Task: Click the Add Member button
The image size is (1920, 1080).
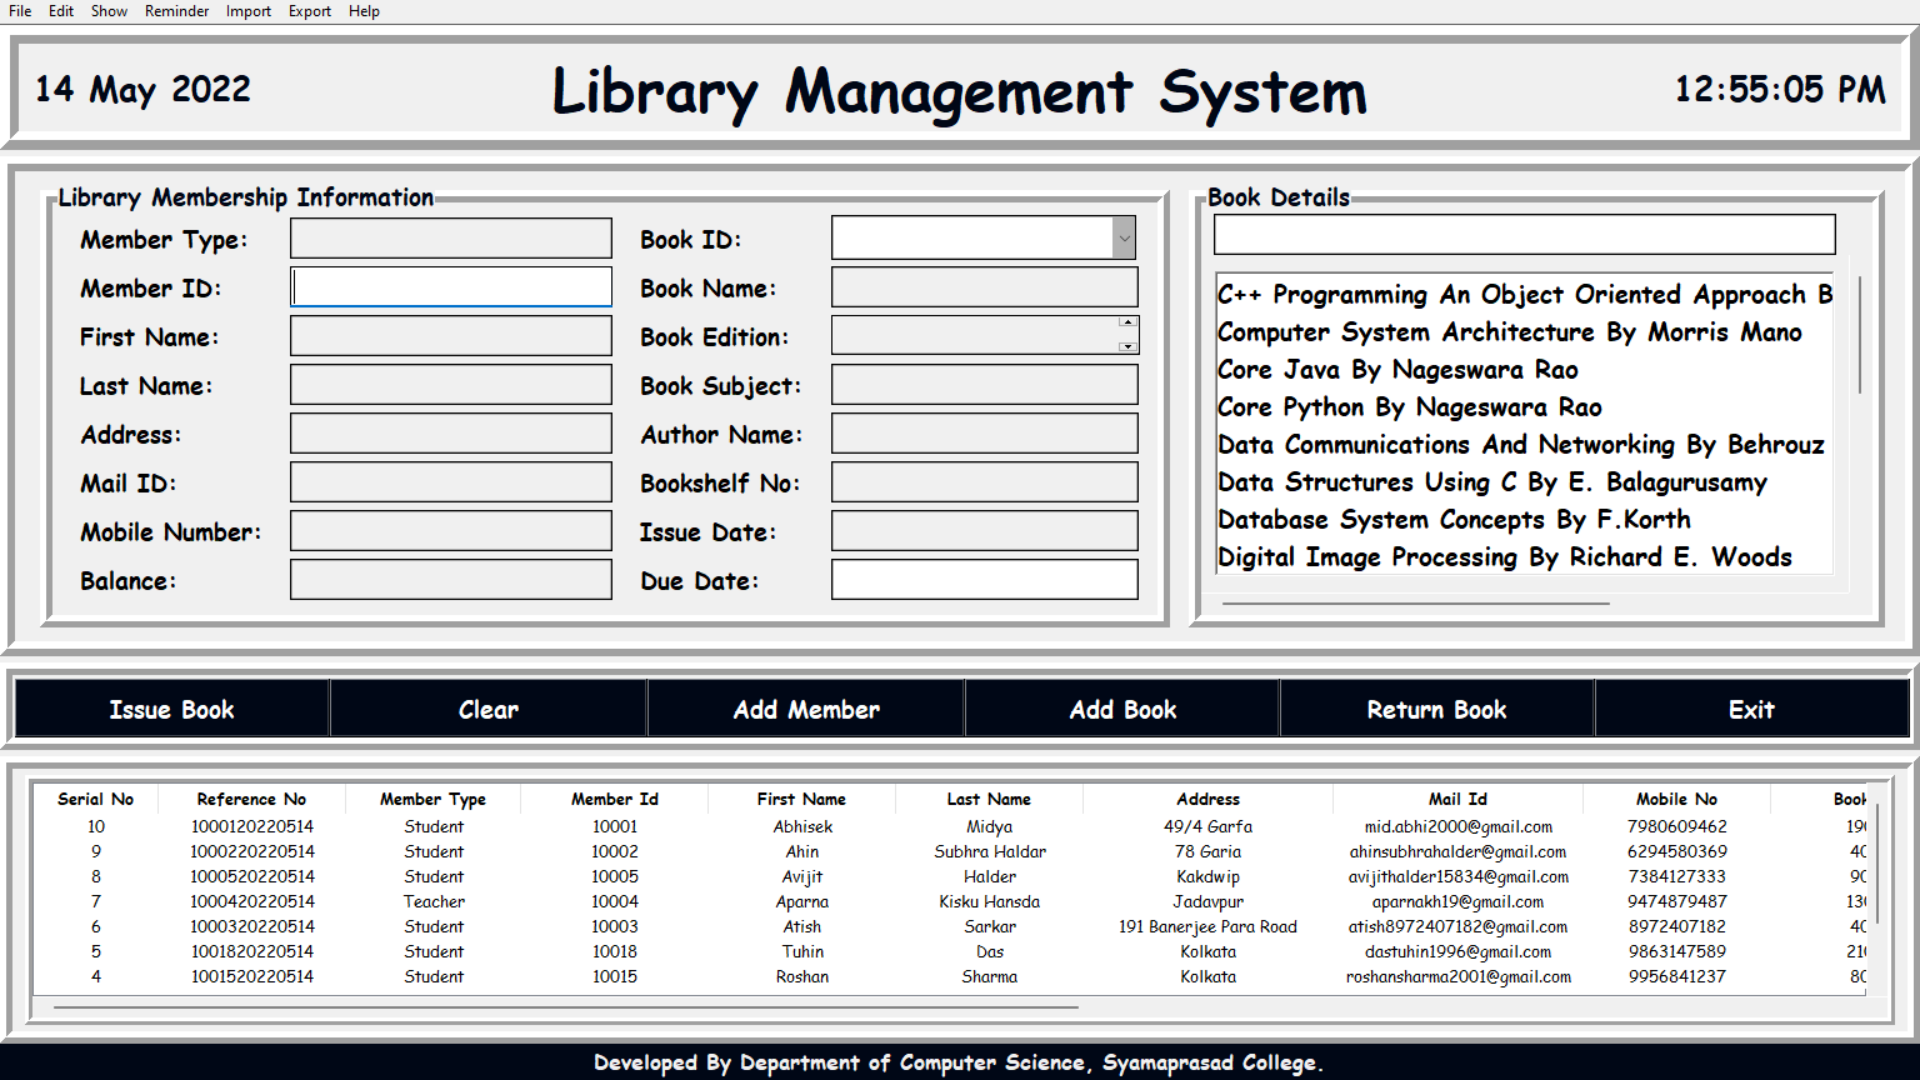Action: click(806, 709)
